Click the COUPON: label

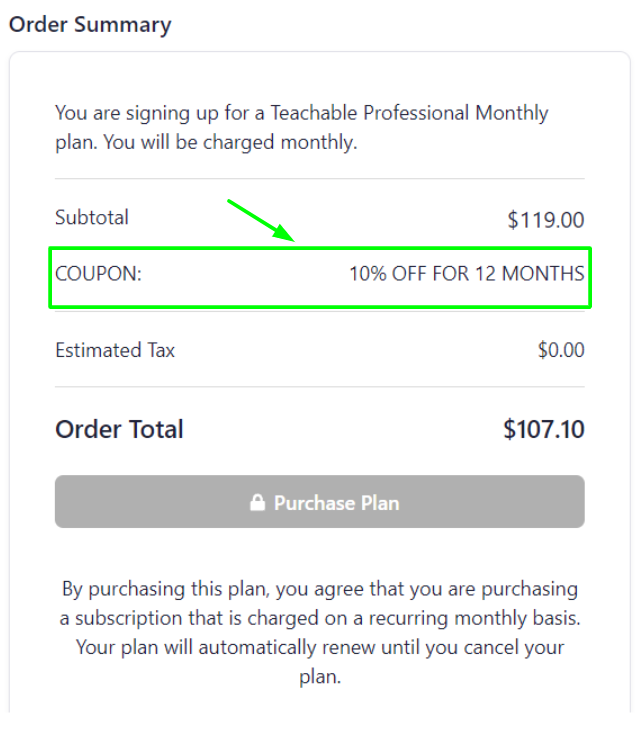98,273
